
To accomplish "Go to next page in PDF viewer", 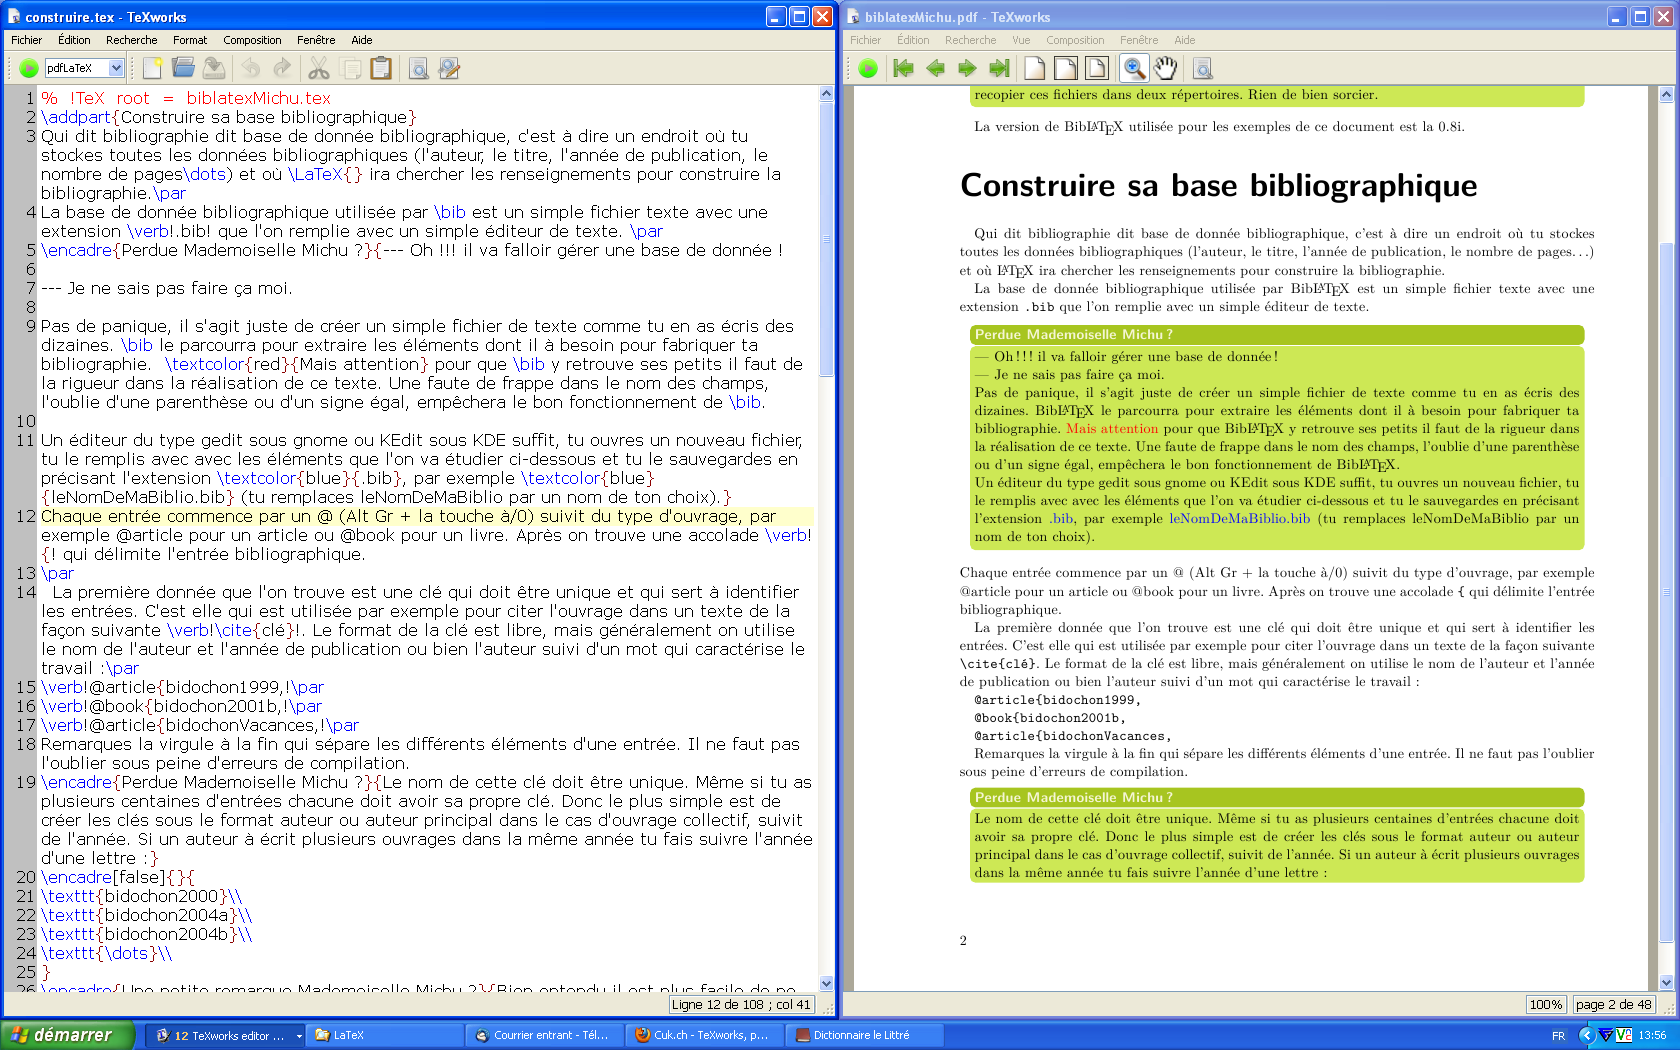I will (967, 68).
